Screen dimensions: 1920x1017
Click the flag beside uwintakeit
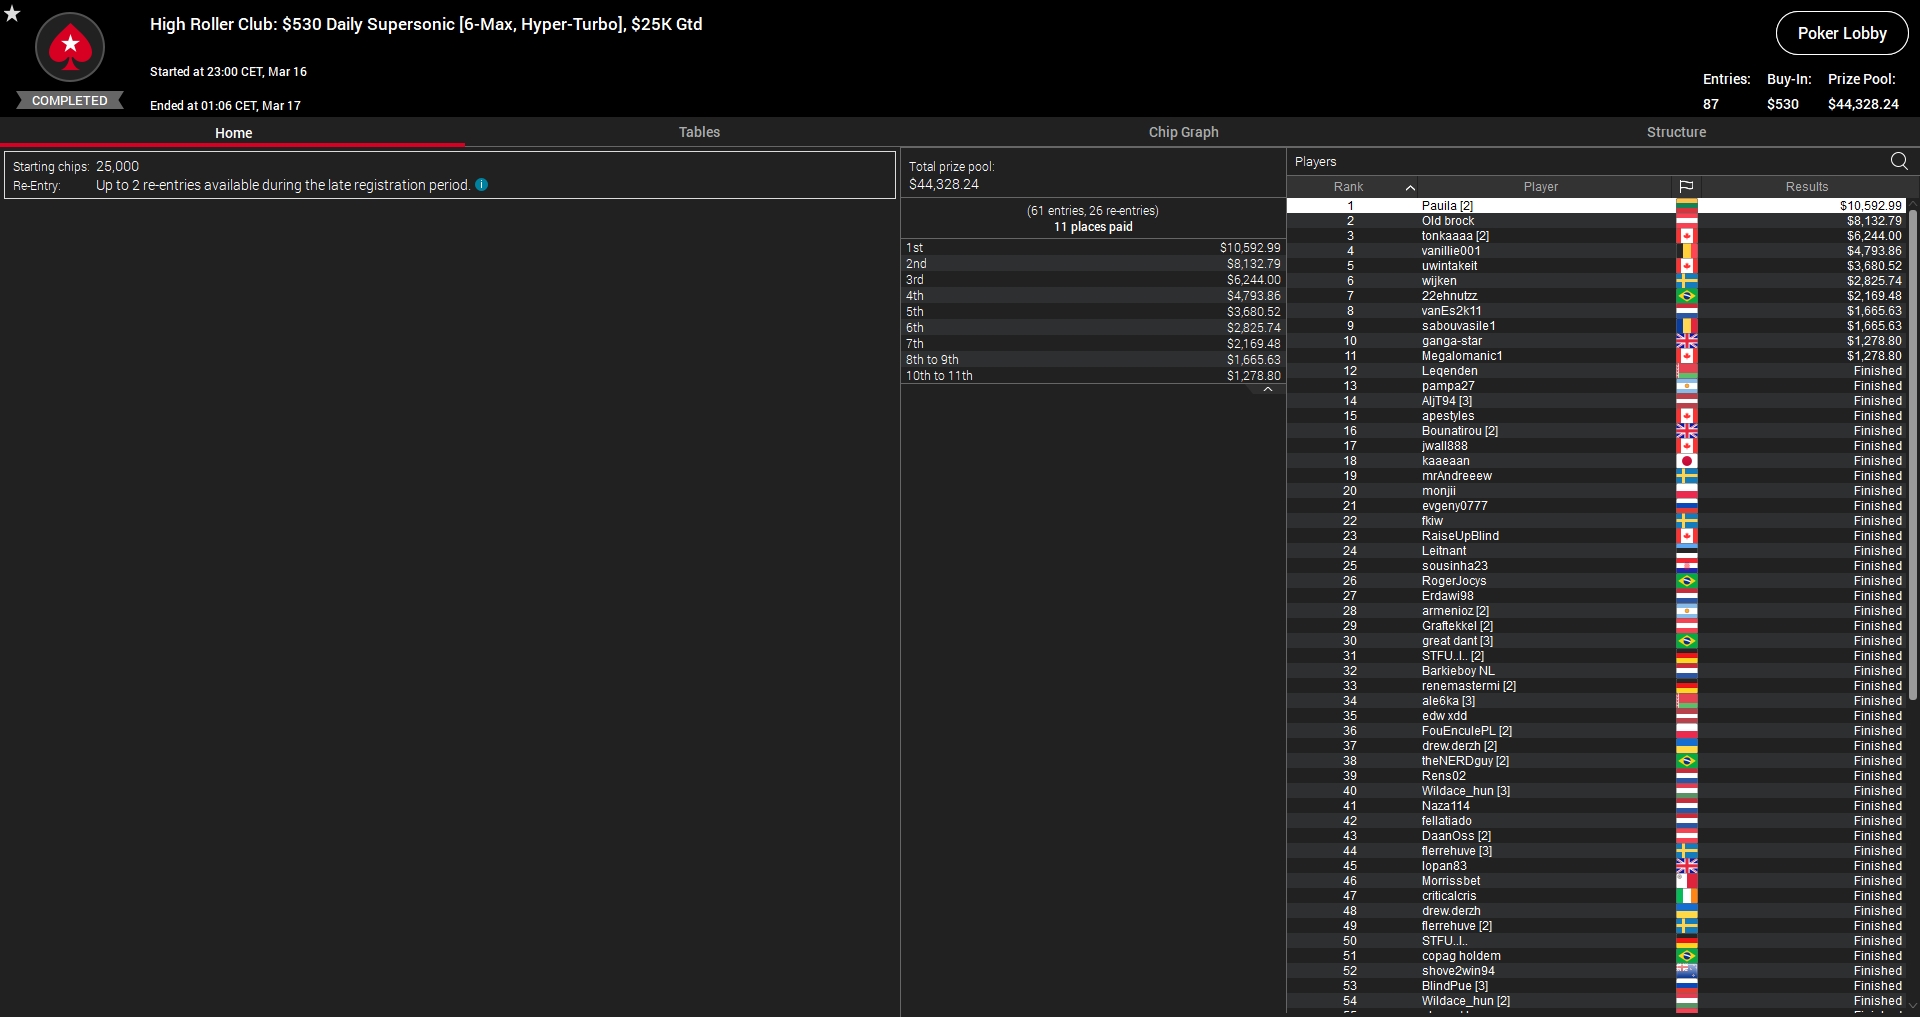[x=1687, y=266]
